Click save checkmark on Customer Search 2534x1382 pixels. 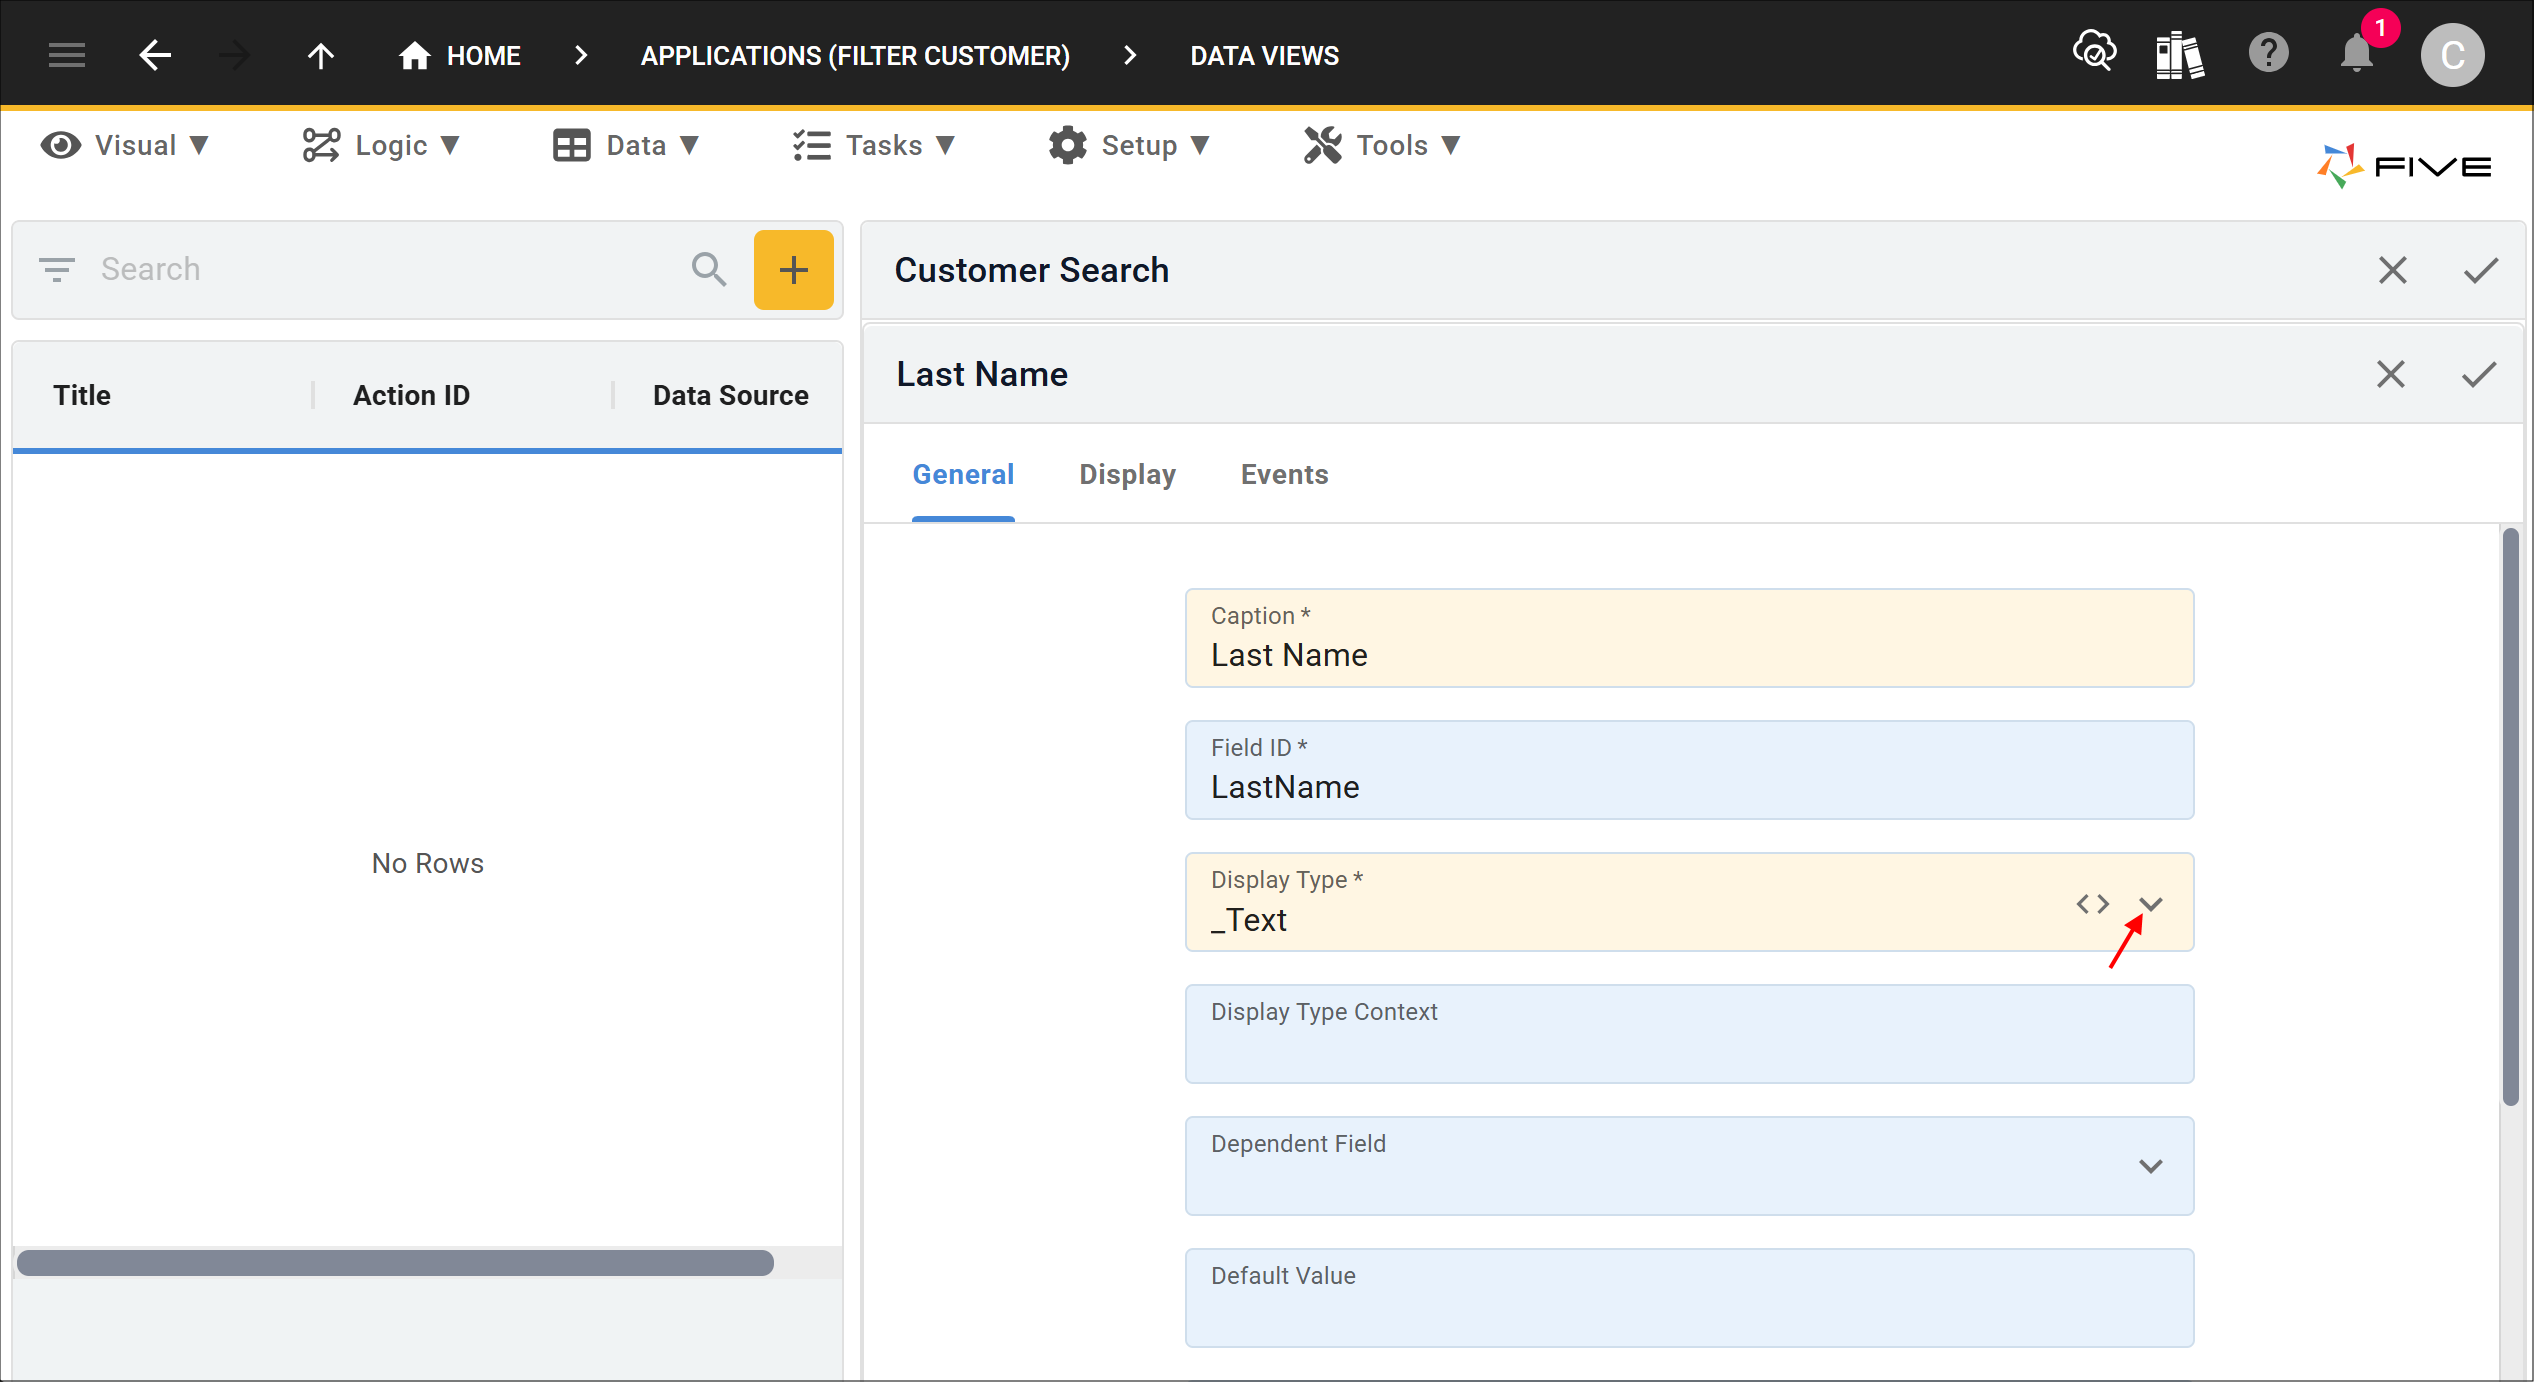[x=2481, y=271]
